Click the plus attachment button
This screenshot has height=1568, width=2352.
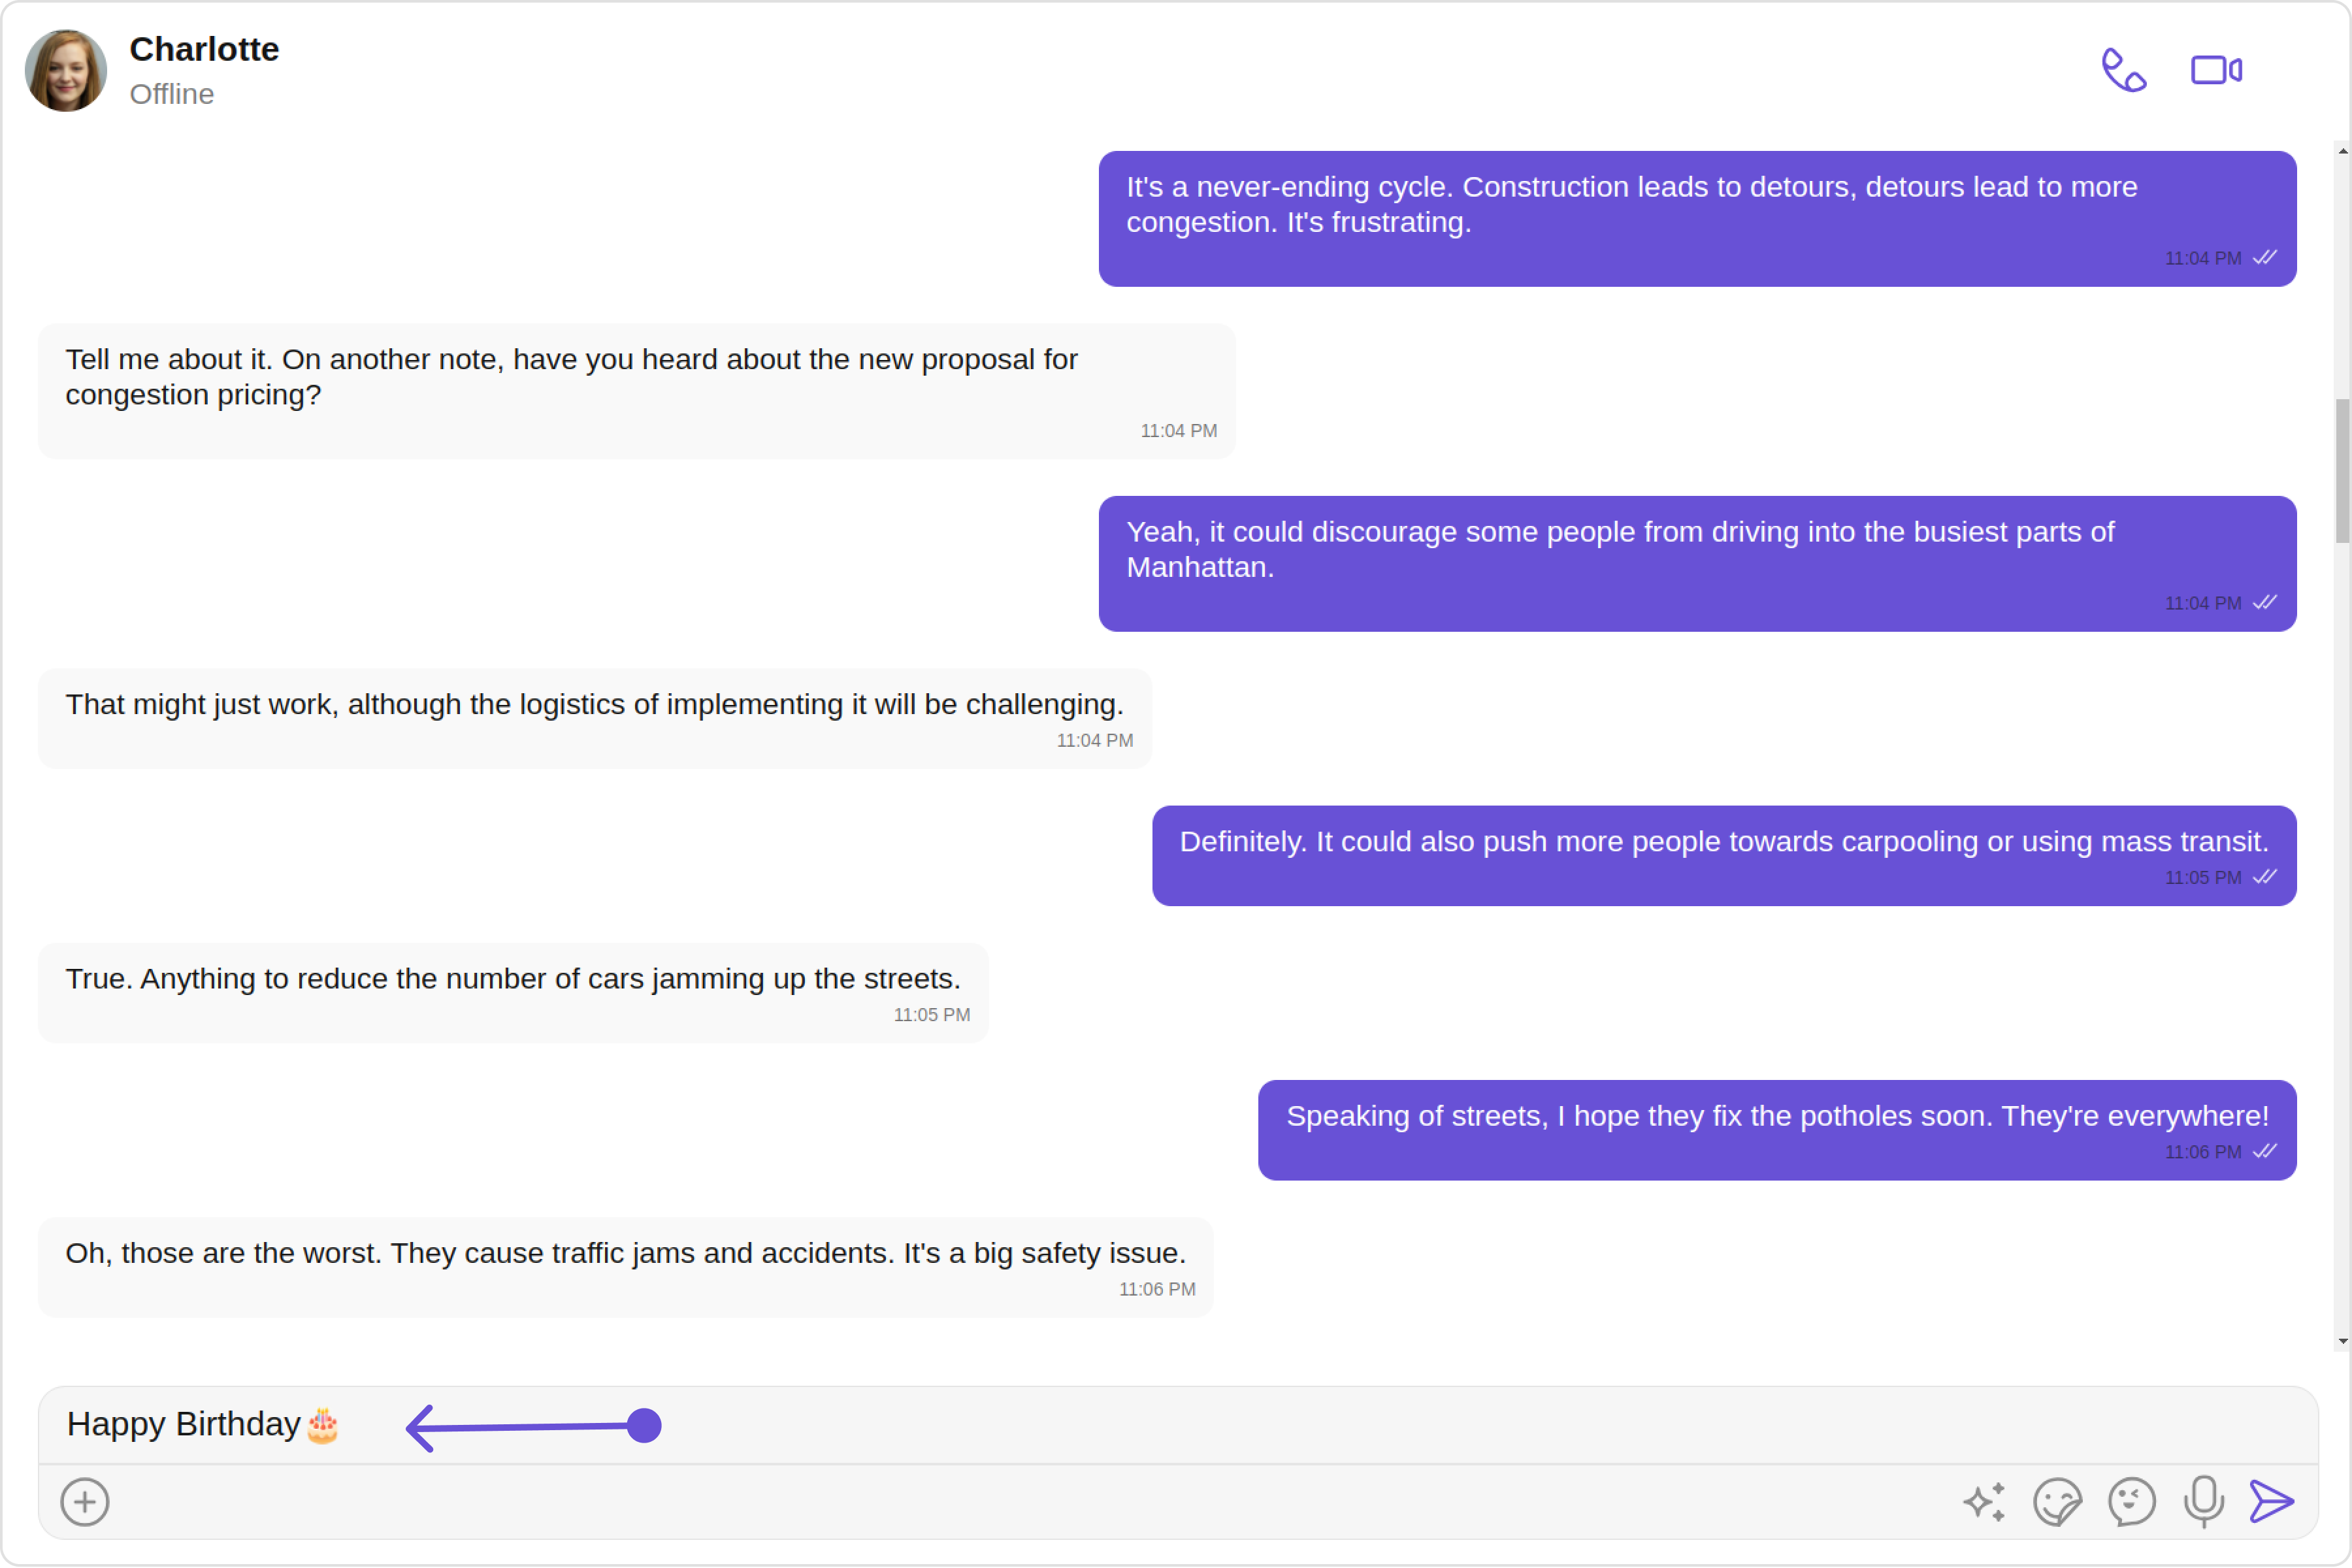85,1502
